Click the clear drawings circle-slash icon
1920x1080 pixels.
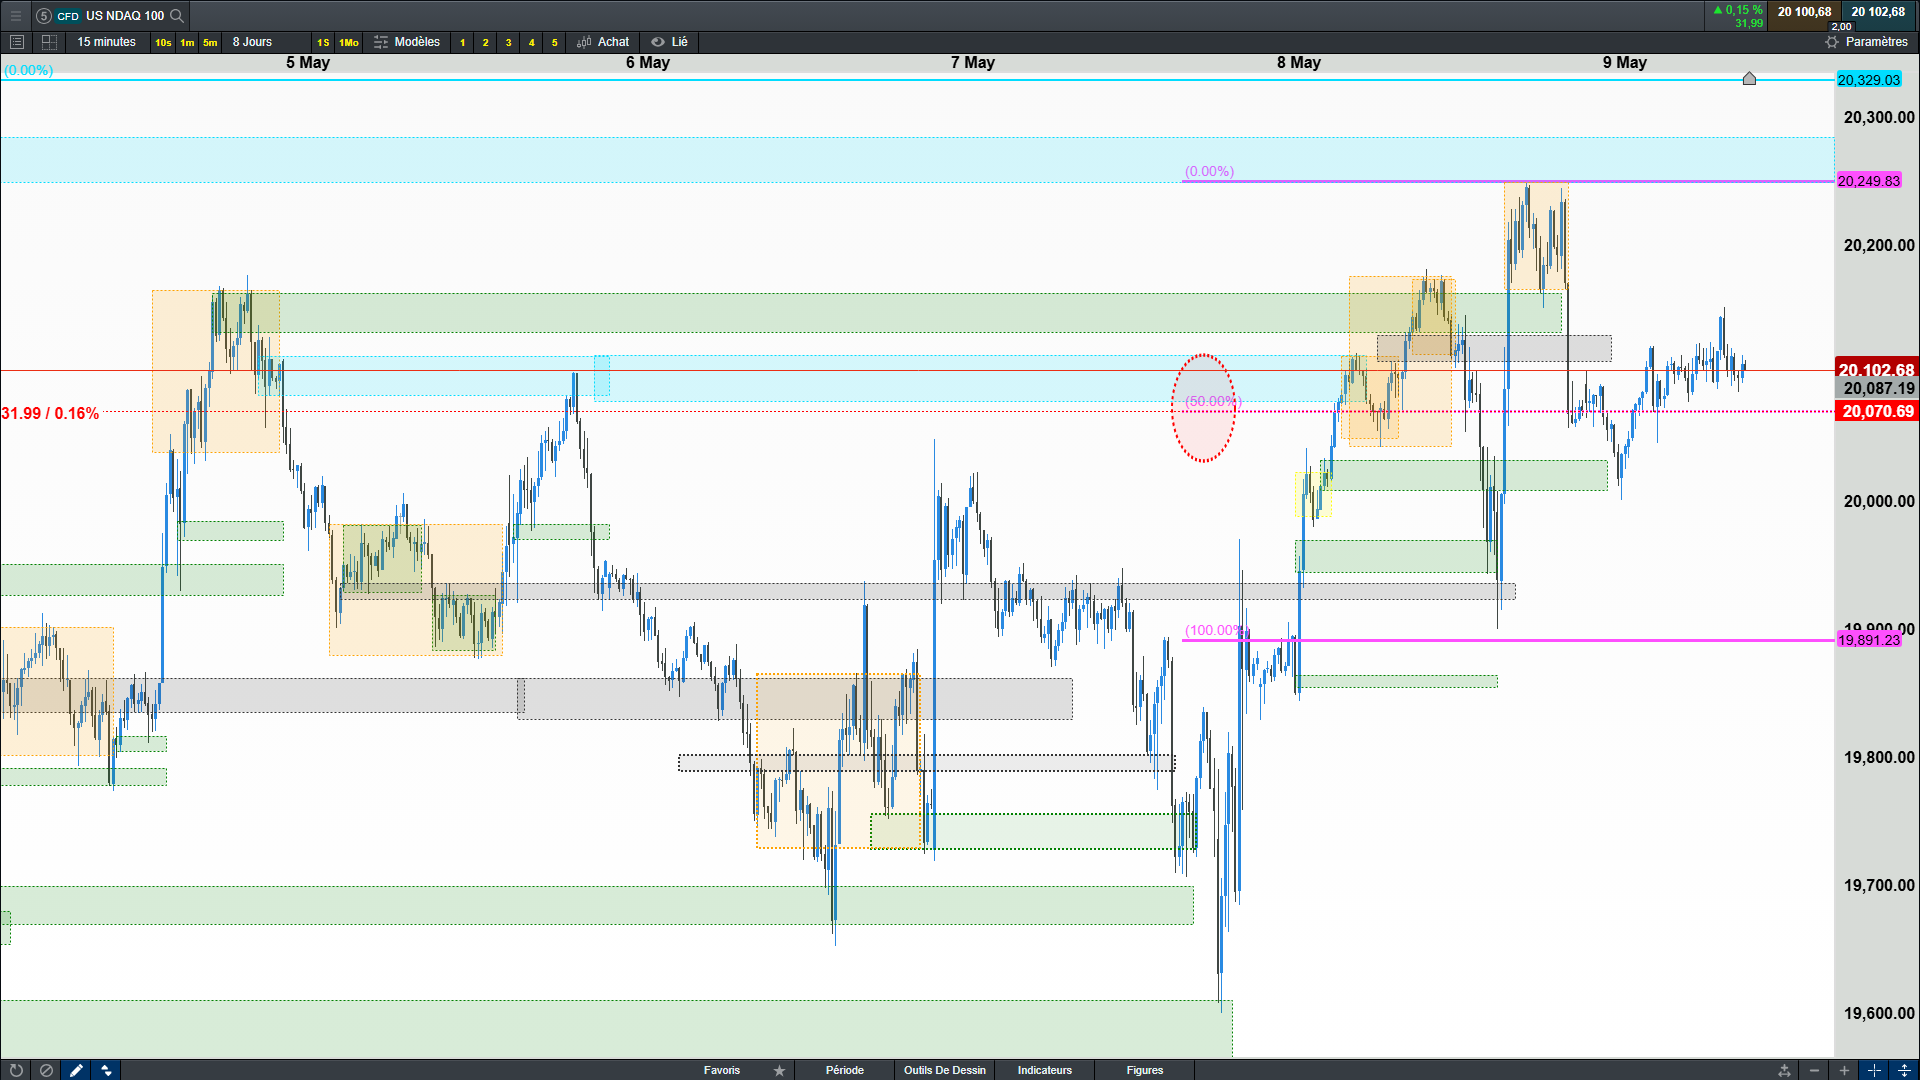coord(46,1070)
